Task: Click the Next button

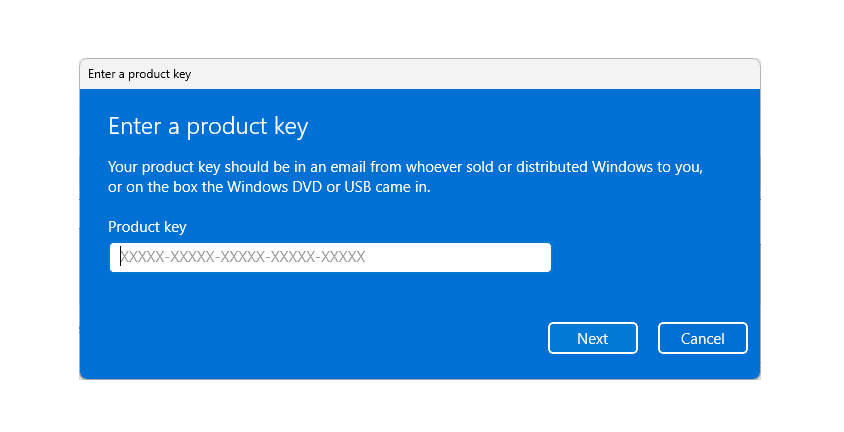Action: (x=593, y=338)
